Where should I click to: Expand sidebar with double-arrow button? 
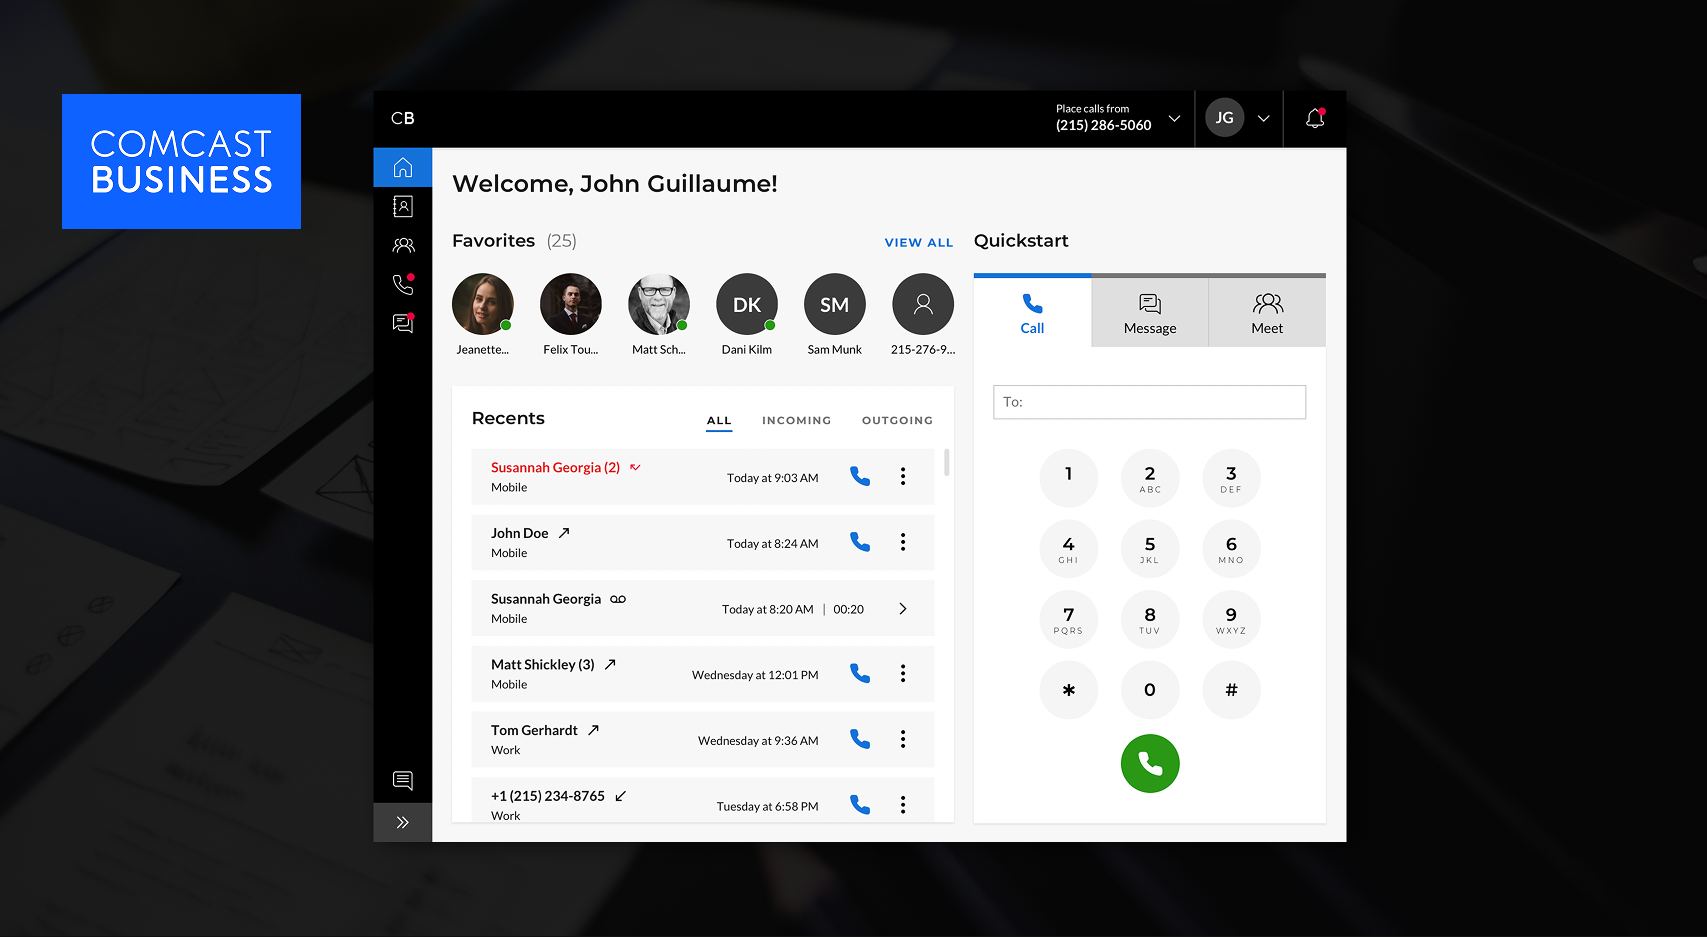403,823
